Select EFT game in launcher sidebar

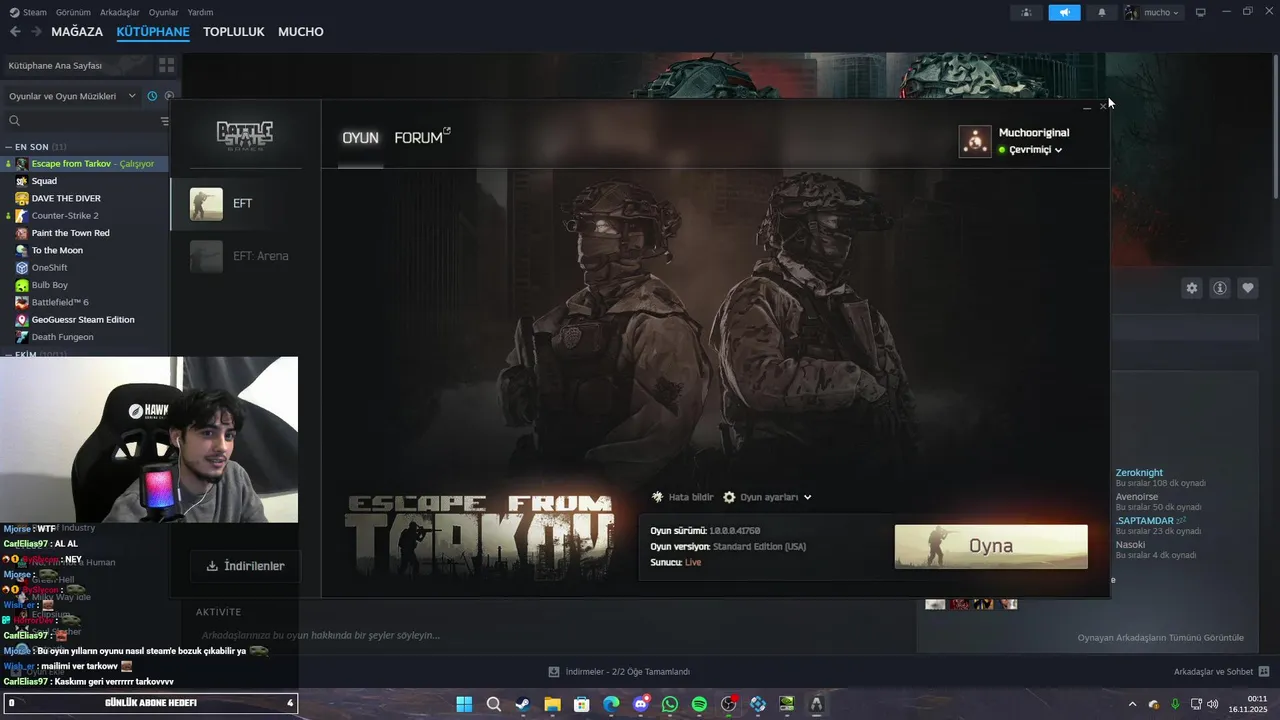245,203
